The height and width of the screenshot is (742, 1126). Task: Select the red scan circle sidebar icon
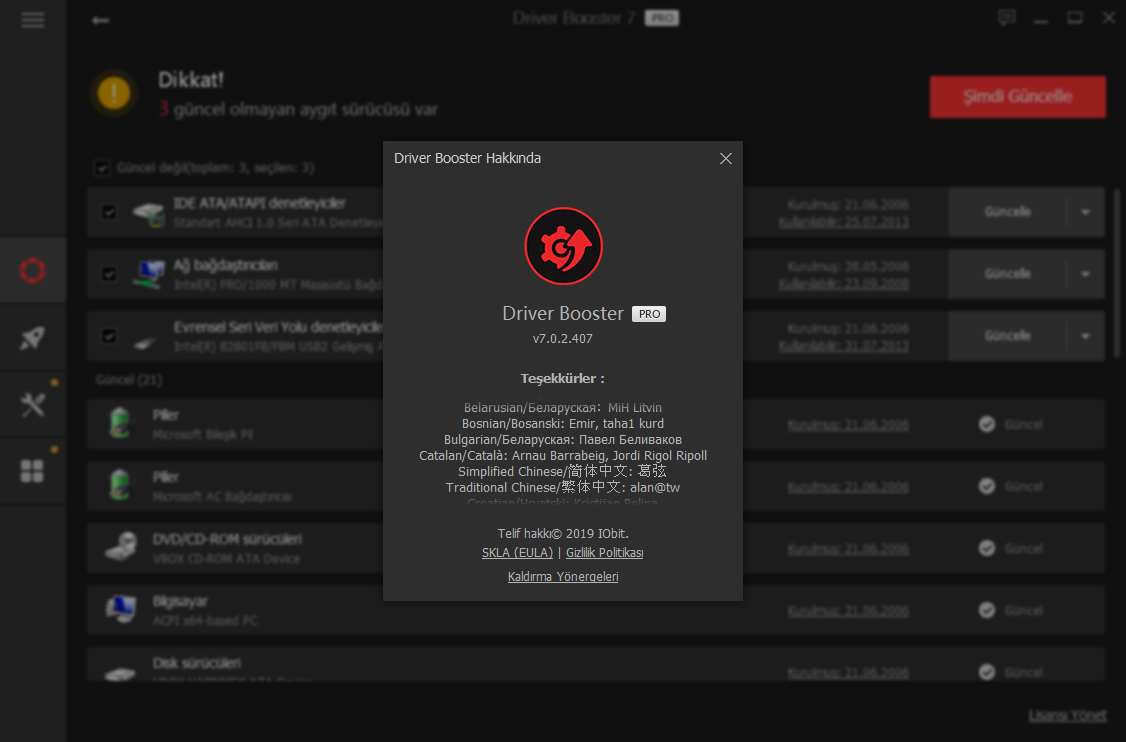(32, 271)
